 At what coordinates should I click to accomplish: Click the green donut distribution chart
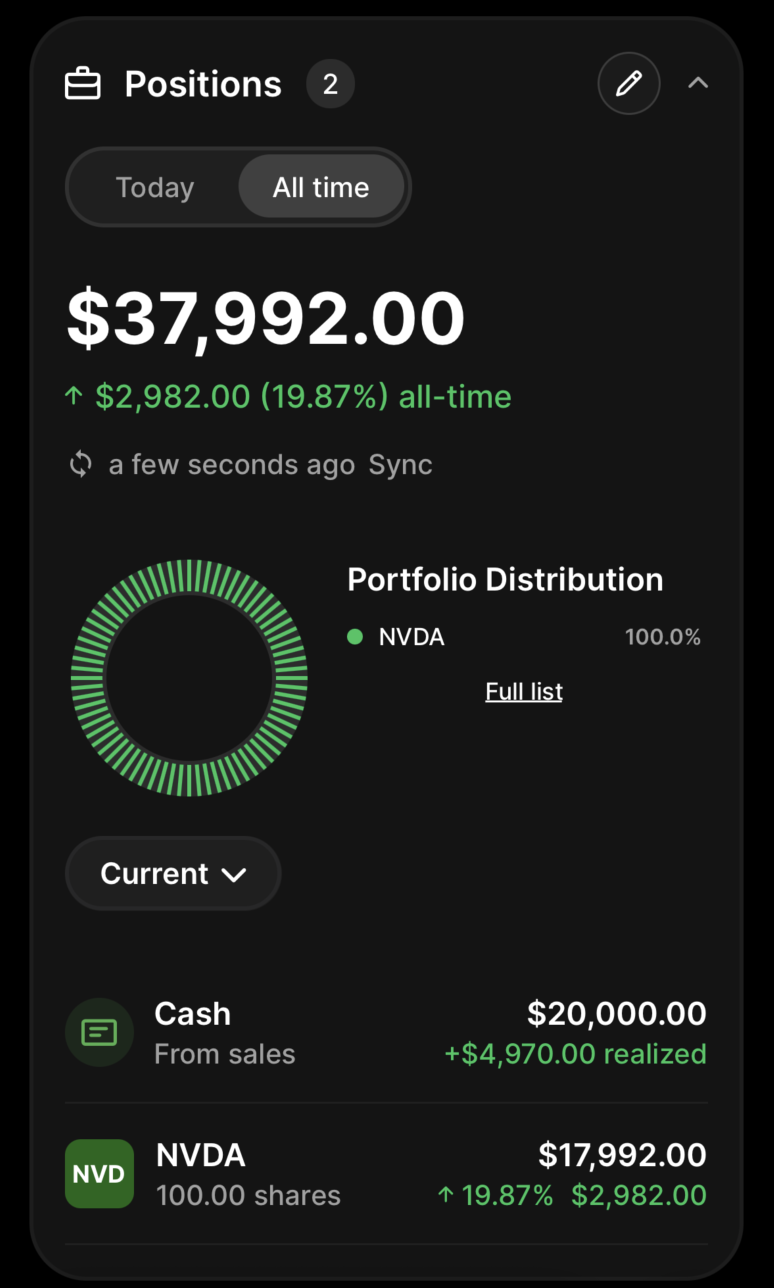tap(189, 678)
